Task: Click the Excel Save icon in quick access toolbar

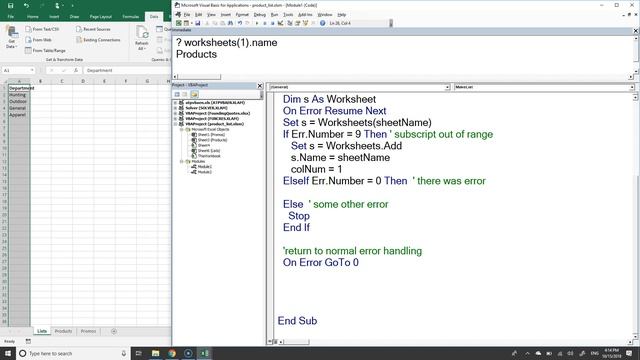Action: pyautogui.click(x=10, y=5)
